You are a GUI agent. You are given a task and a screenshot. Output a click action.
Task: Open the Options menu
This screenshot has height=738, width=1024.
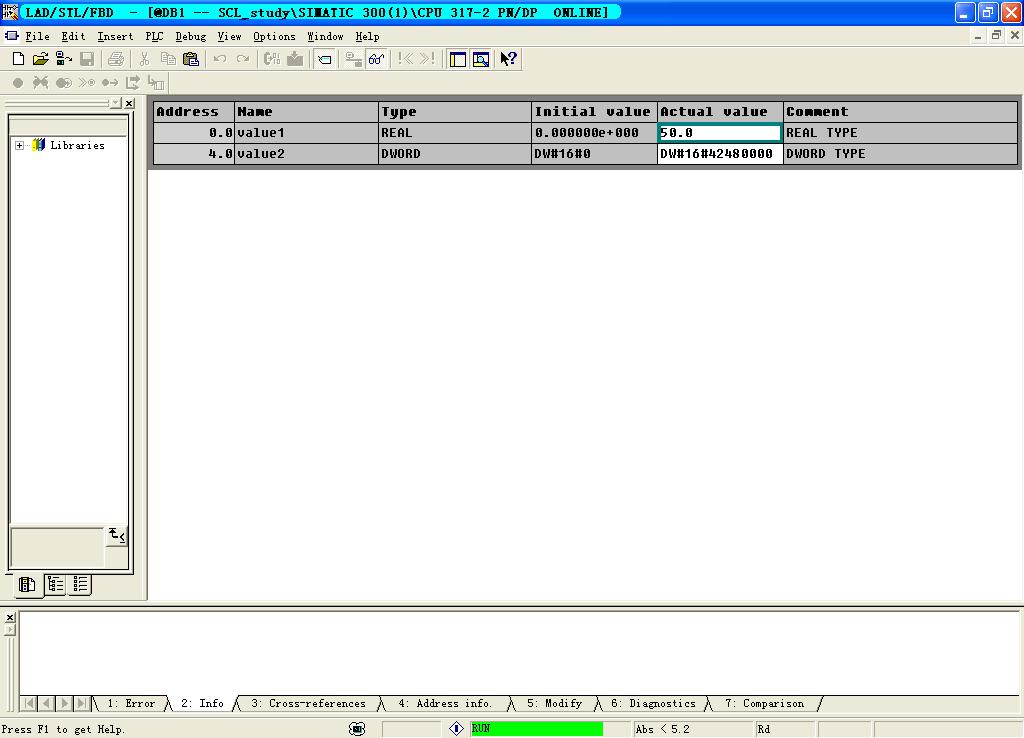click(274, 37)
